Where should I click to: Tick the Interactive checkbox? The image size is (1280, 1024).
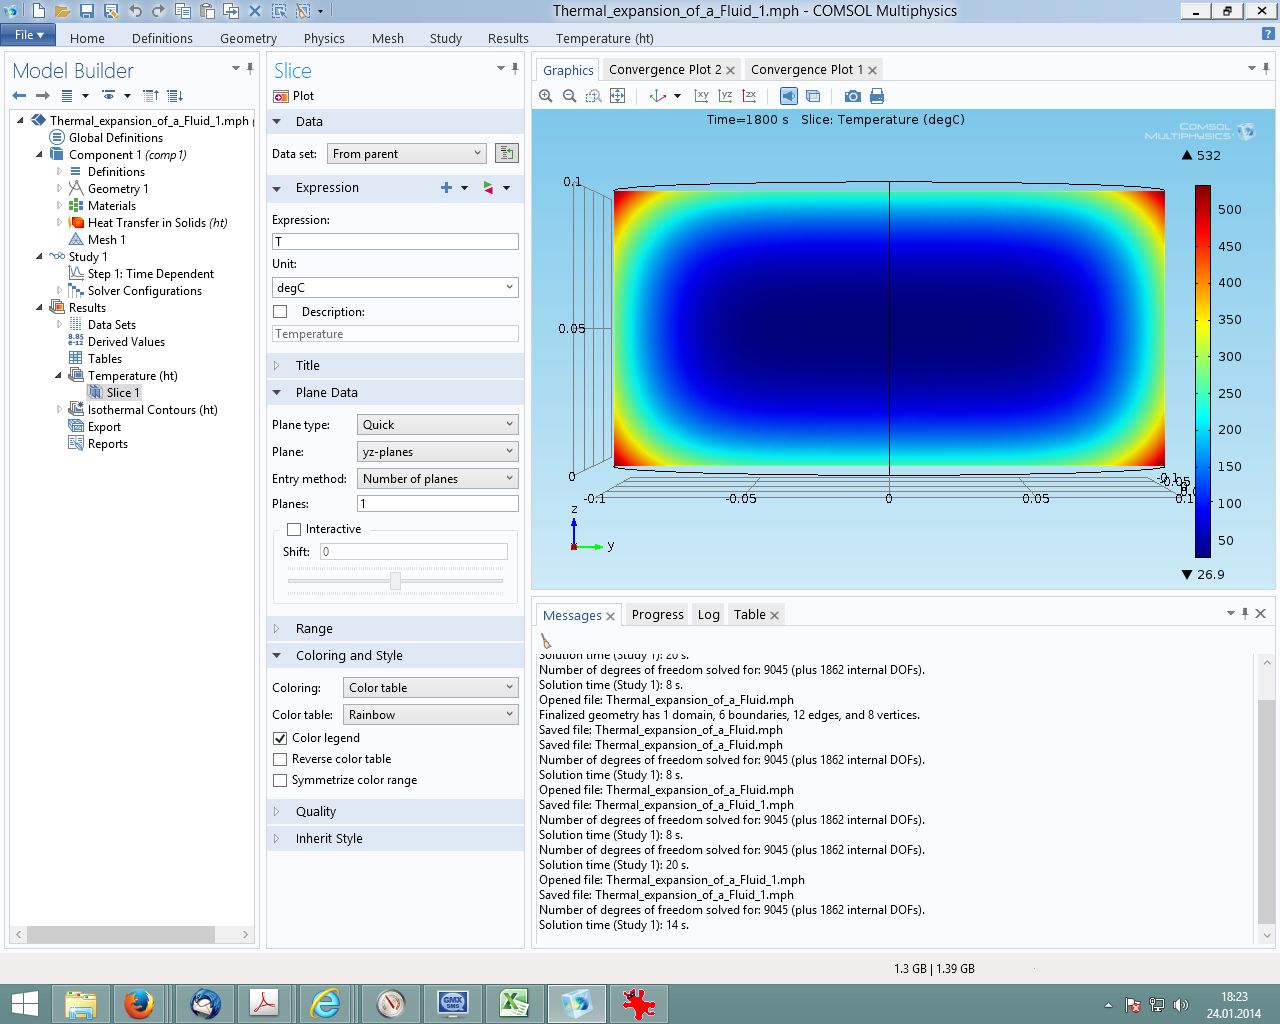[x=294, y=529]
